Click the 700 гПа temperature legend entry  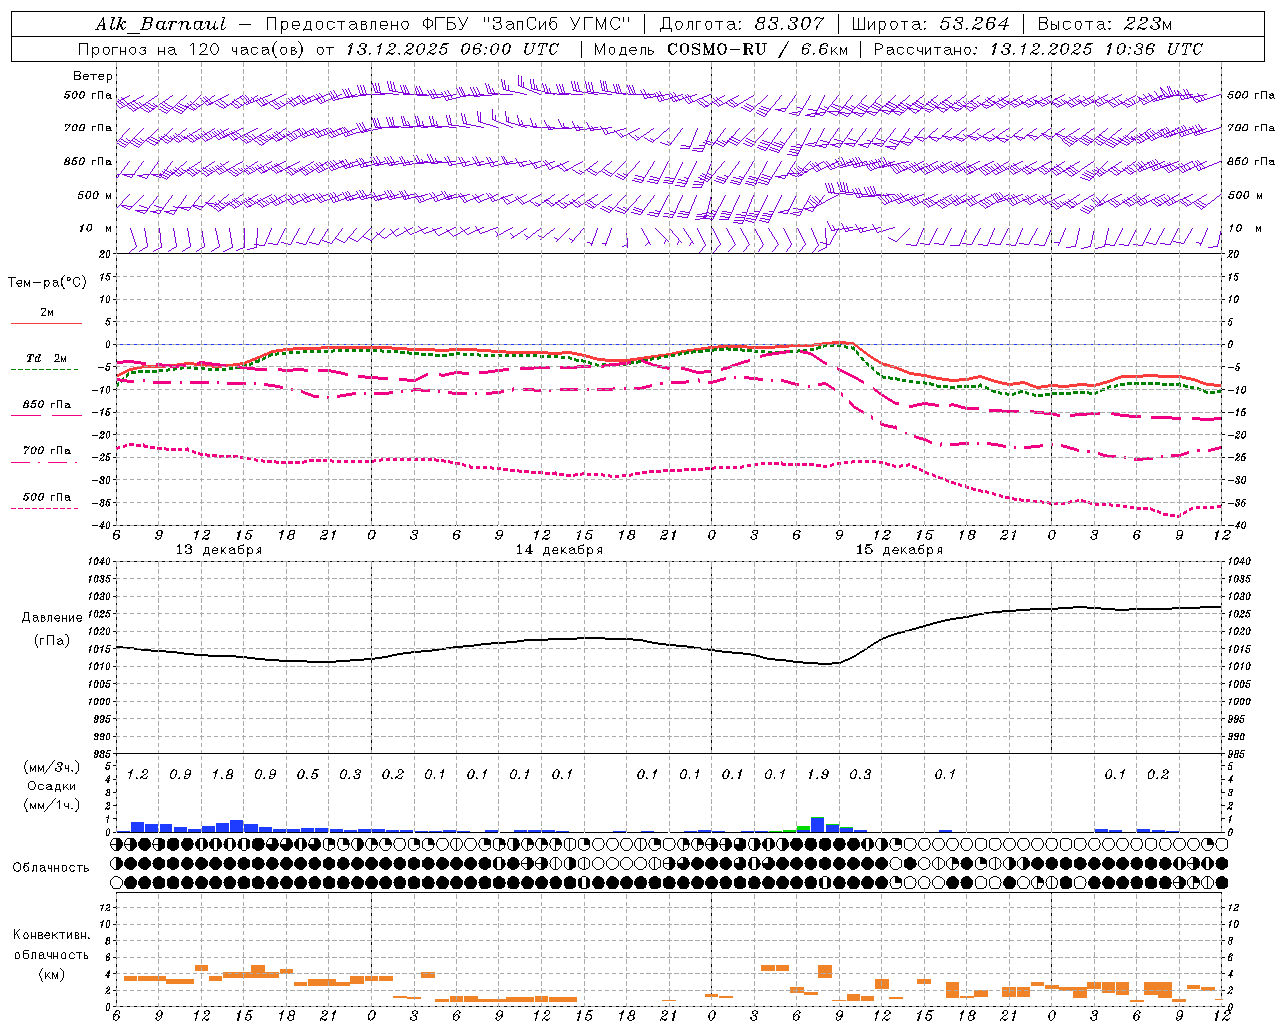tap(47, 451)
